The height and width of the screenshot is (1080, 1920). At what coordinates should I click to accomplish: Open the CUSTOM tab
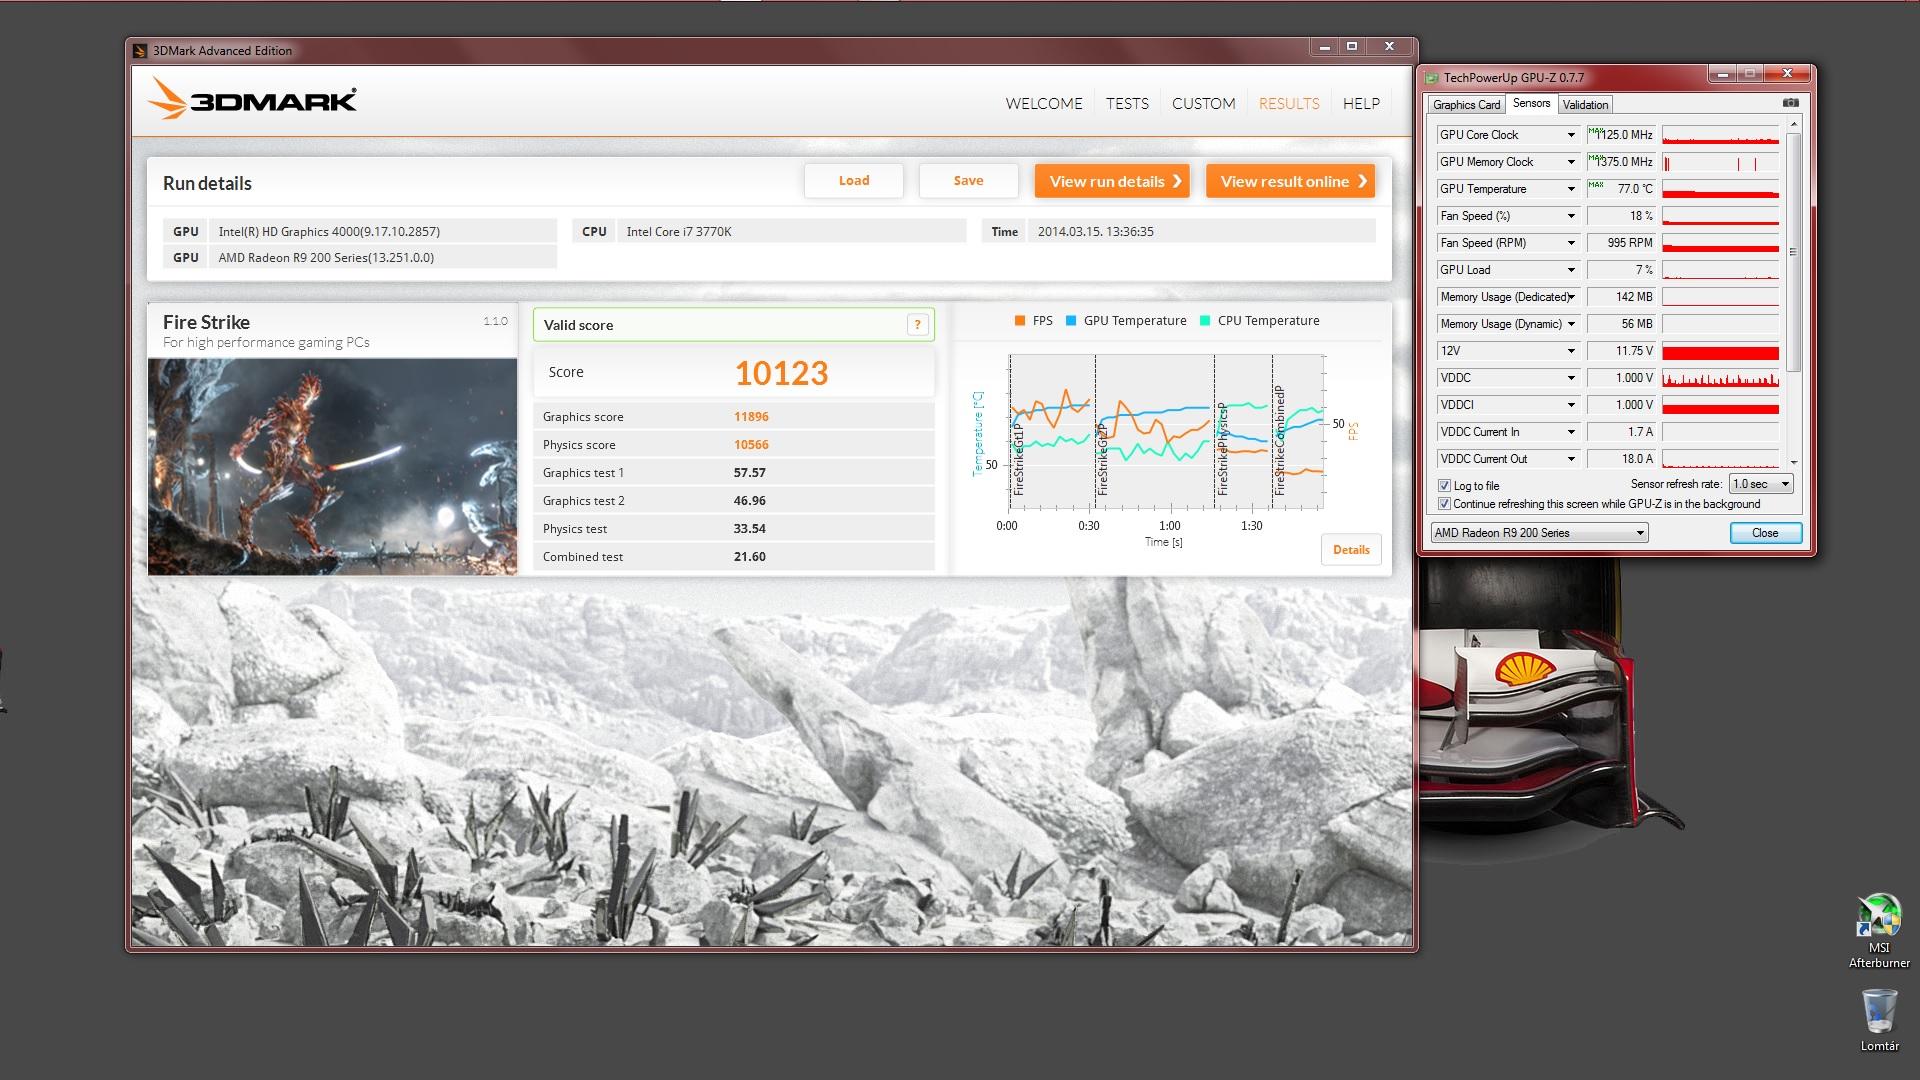coord(1203,103)
